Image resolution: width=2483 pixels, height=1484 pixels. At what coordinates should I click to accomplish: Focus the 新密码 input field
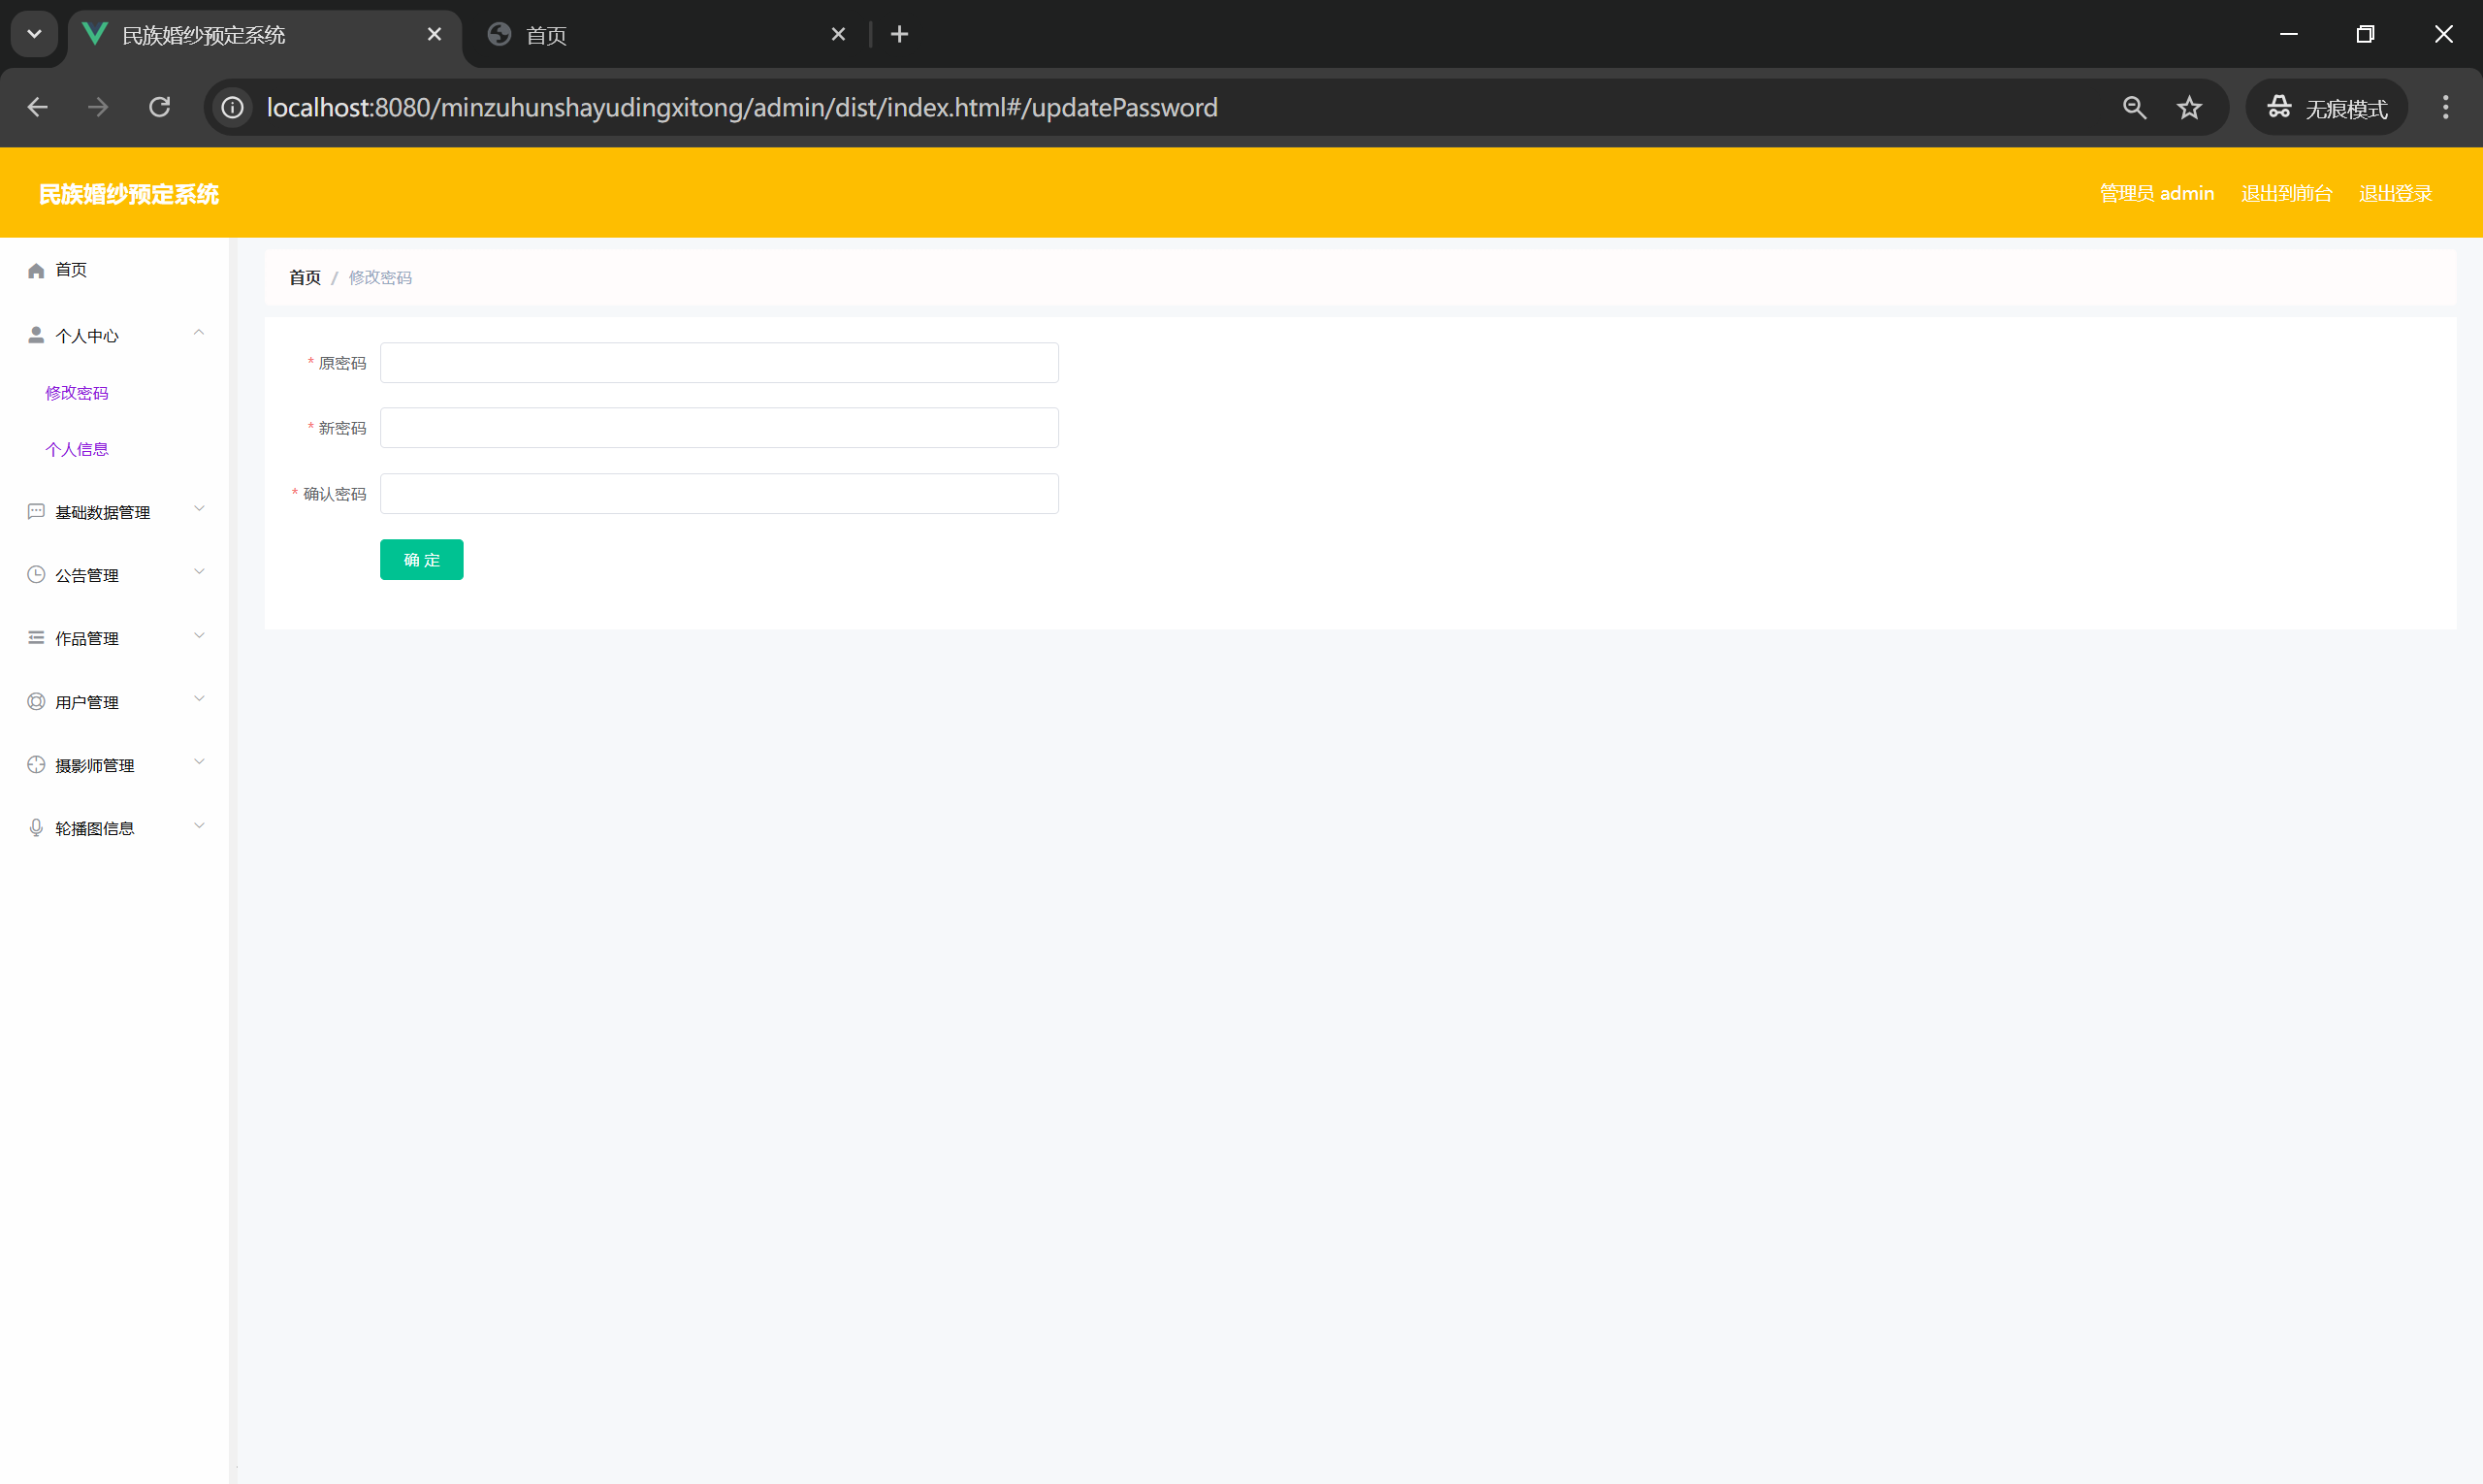click(x=719, y=428)
